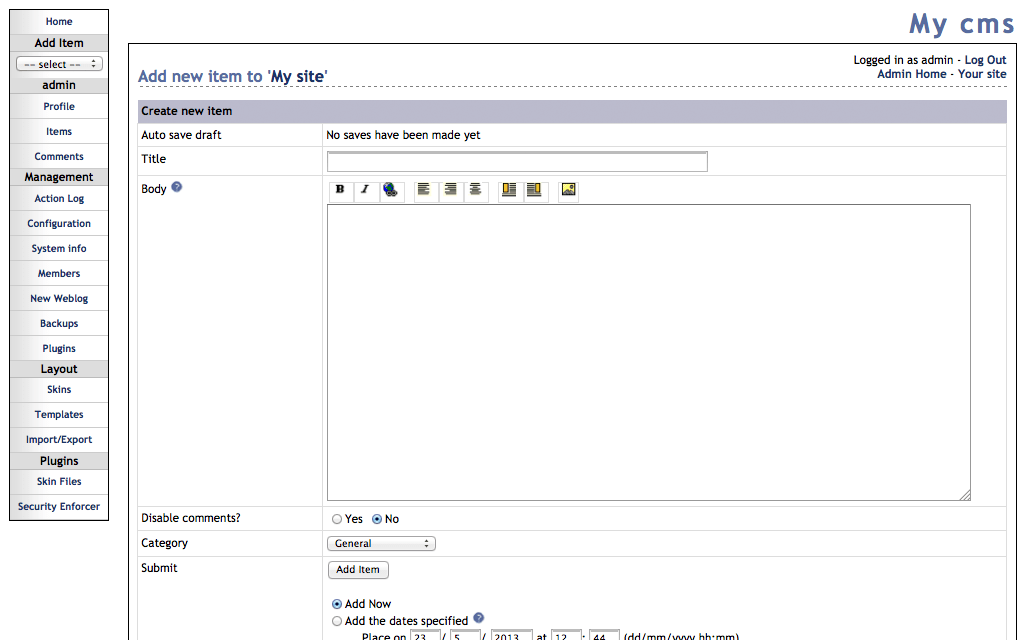
Task: Align body text to the right
Action: [450, 190]
